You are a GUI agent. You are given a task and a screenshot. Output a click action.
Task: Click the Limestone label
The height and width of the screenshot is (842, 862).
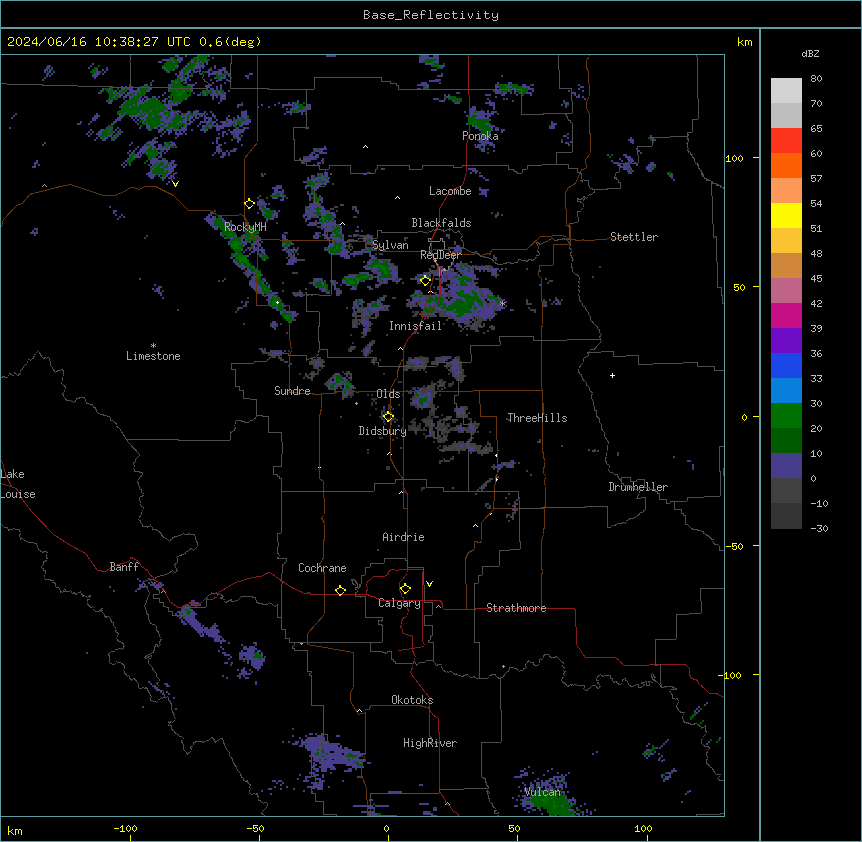pos(153,356)
